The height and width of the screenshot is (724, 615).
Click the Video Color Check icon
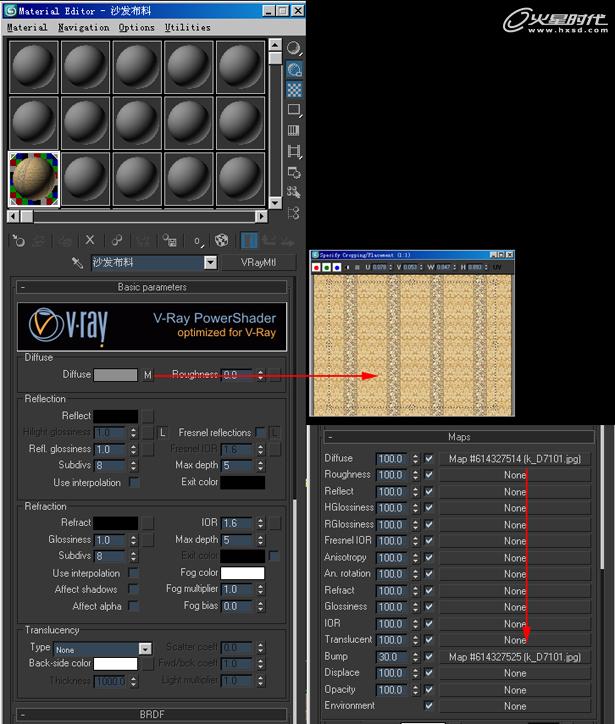pyautogui.click(x=294, y=130)
